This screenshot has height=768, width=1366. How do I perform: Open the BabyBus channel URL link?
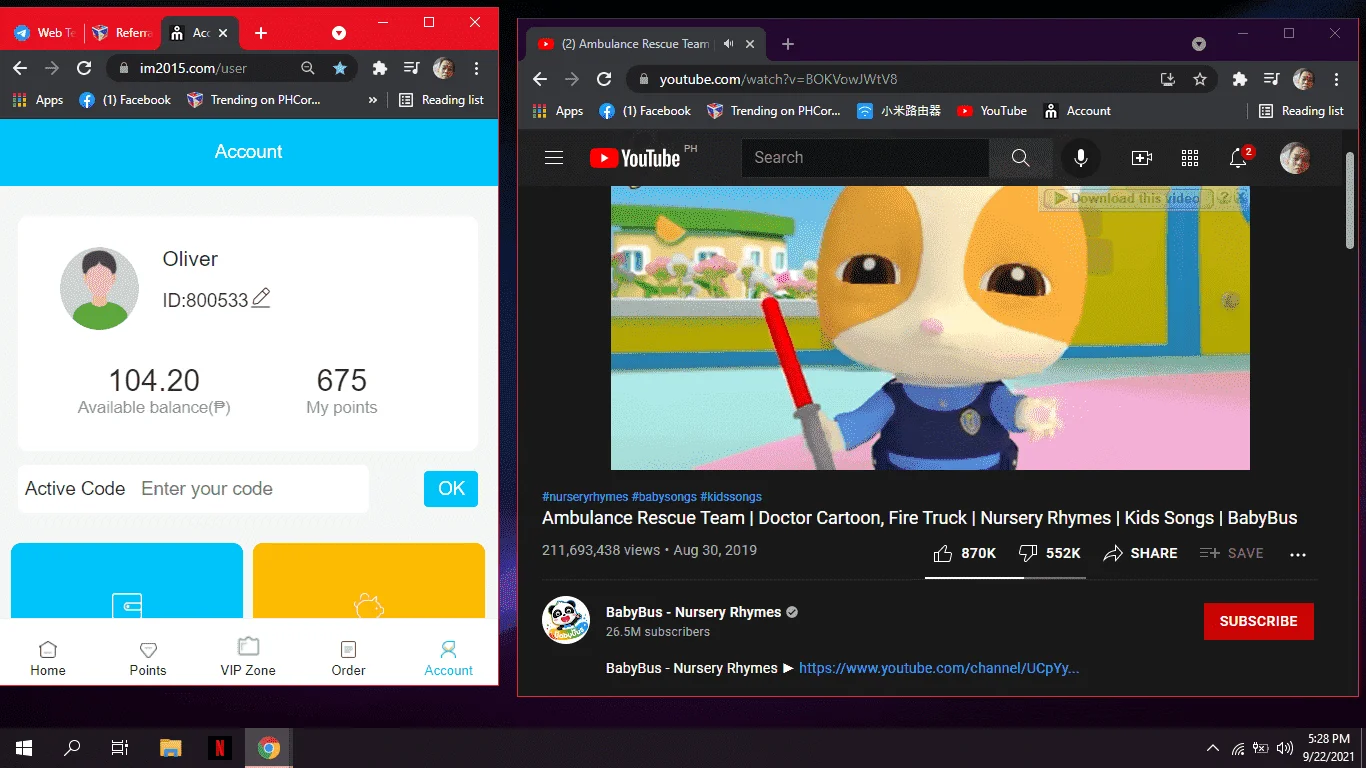click(939, 668)
